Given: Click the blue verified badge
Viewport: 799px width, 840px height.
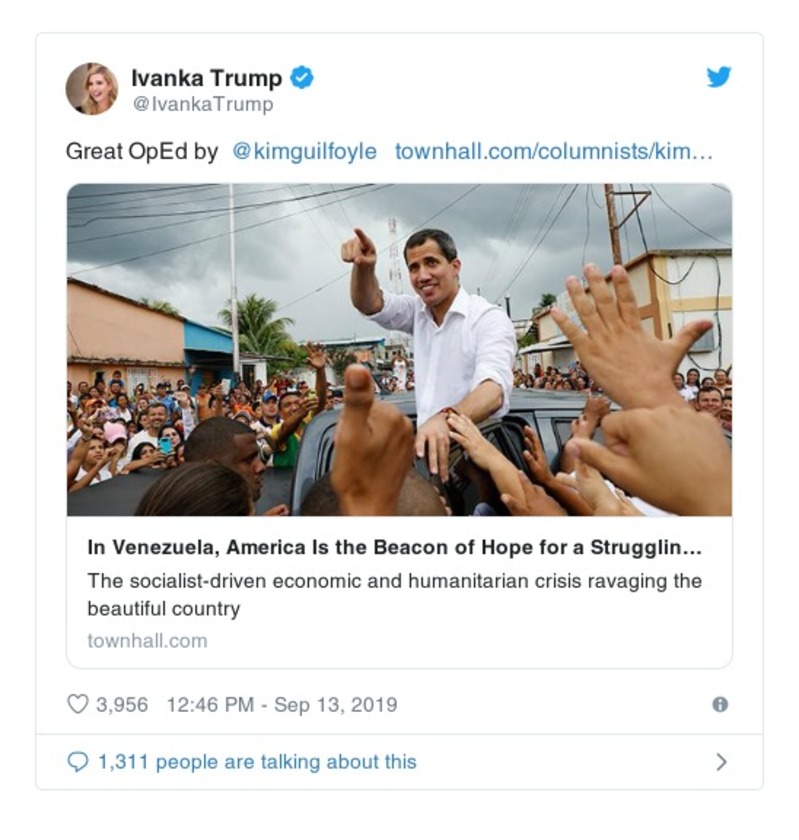Looking at the screenshot, I should click(302, 78).
